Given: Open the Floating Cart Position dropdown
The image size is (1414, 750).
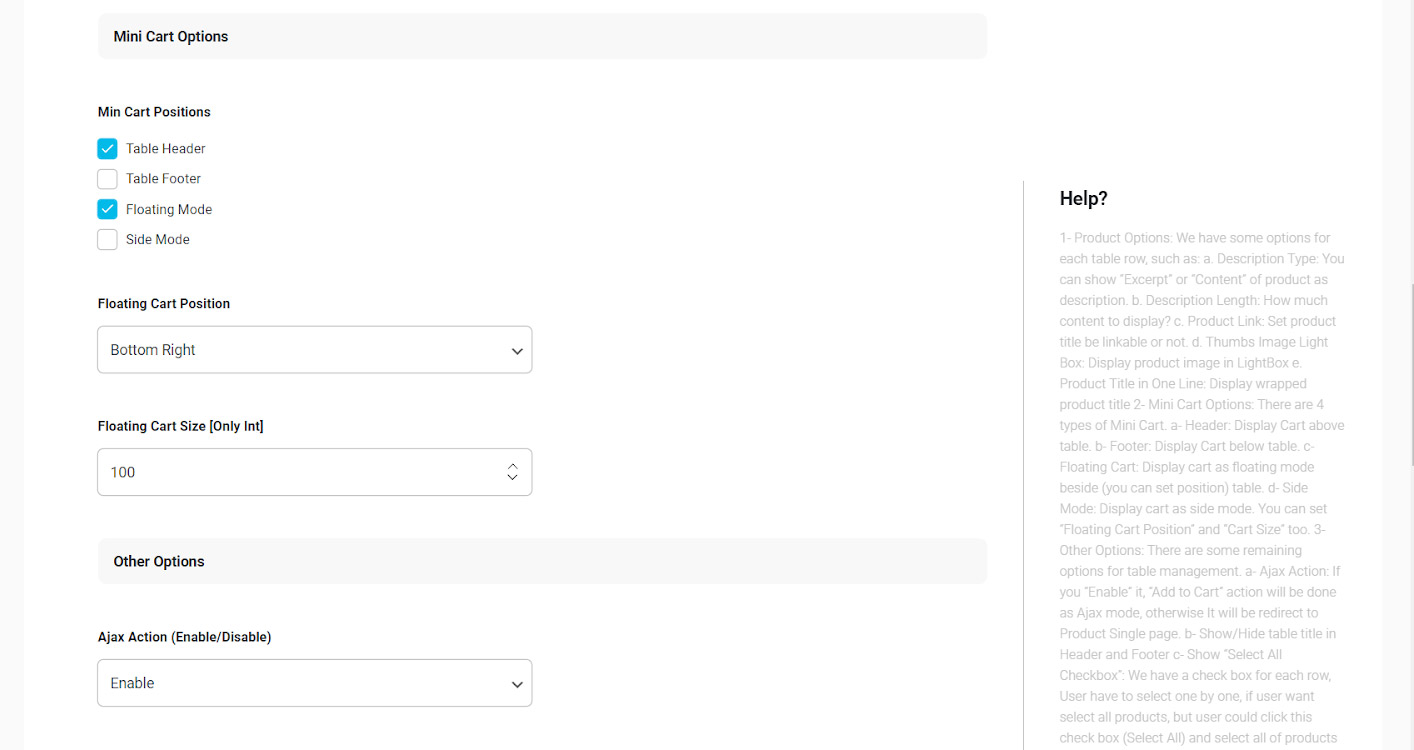Looking at the screenshot, I should pyautogui.click(x=314, y=350).
